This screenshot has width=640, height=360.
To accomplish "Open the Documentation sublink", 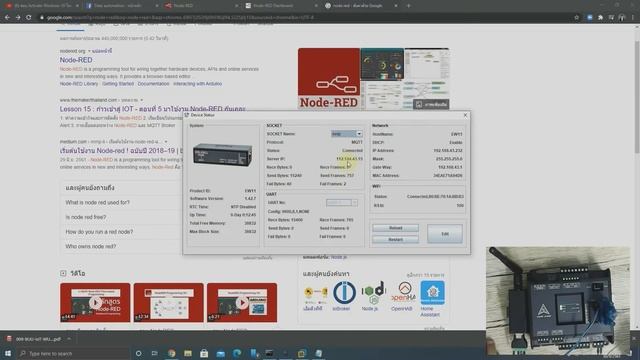I will (x=153, y=84).
